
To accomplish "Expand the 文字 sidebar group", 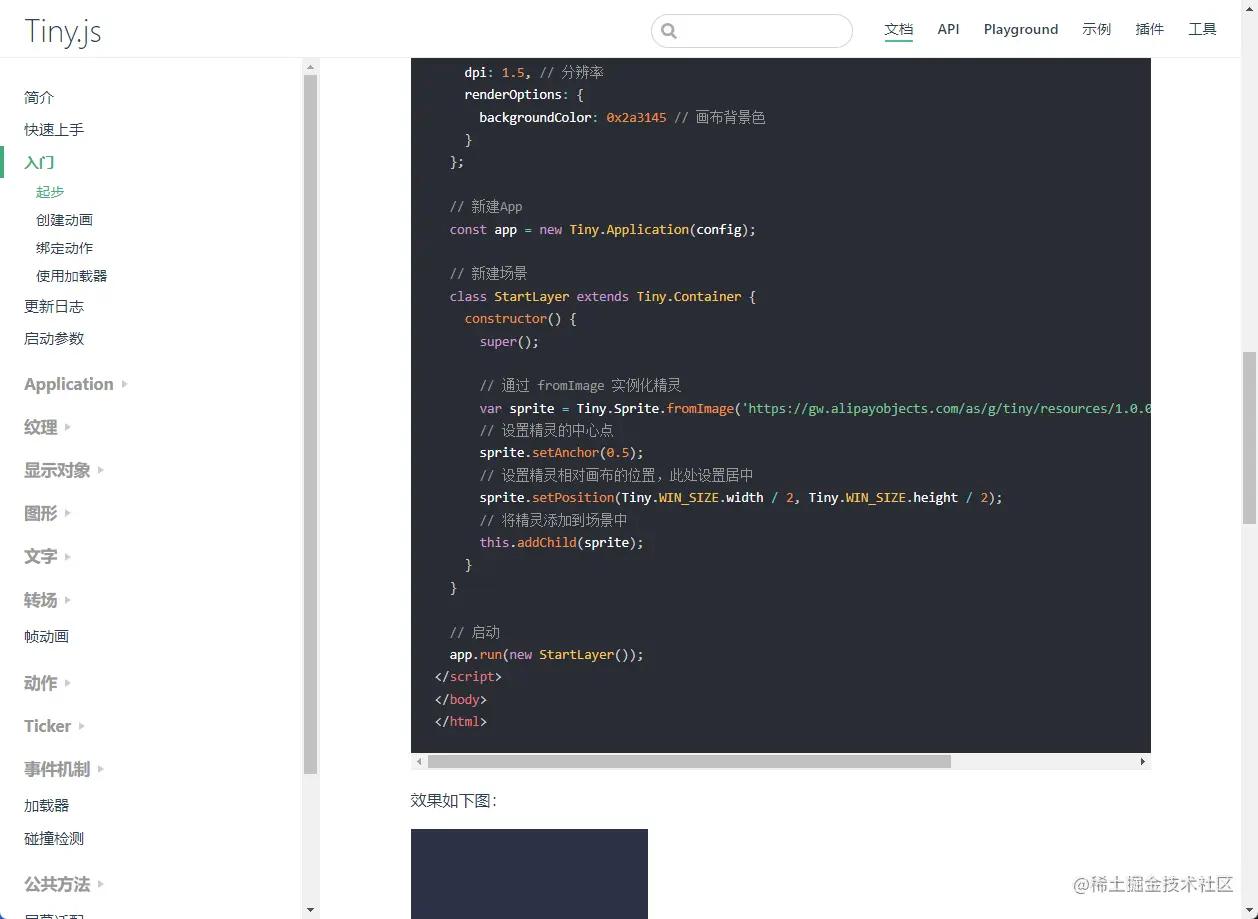I will (x=48, y=556).
